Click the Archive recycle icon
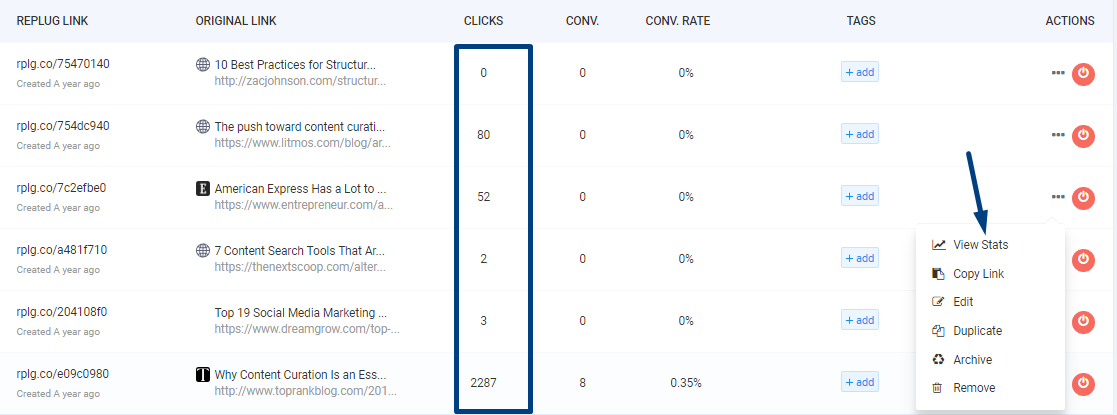The width and height of the screenshot is (1117, 415). 938,360
